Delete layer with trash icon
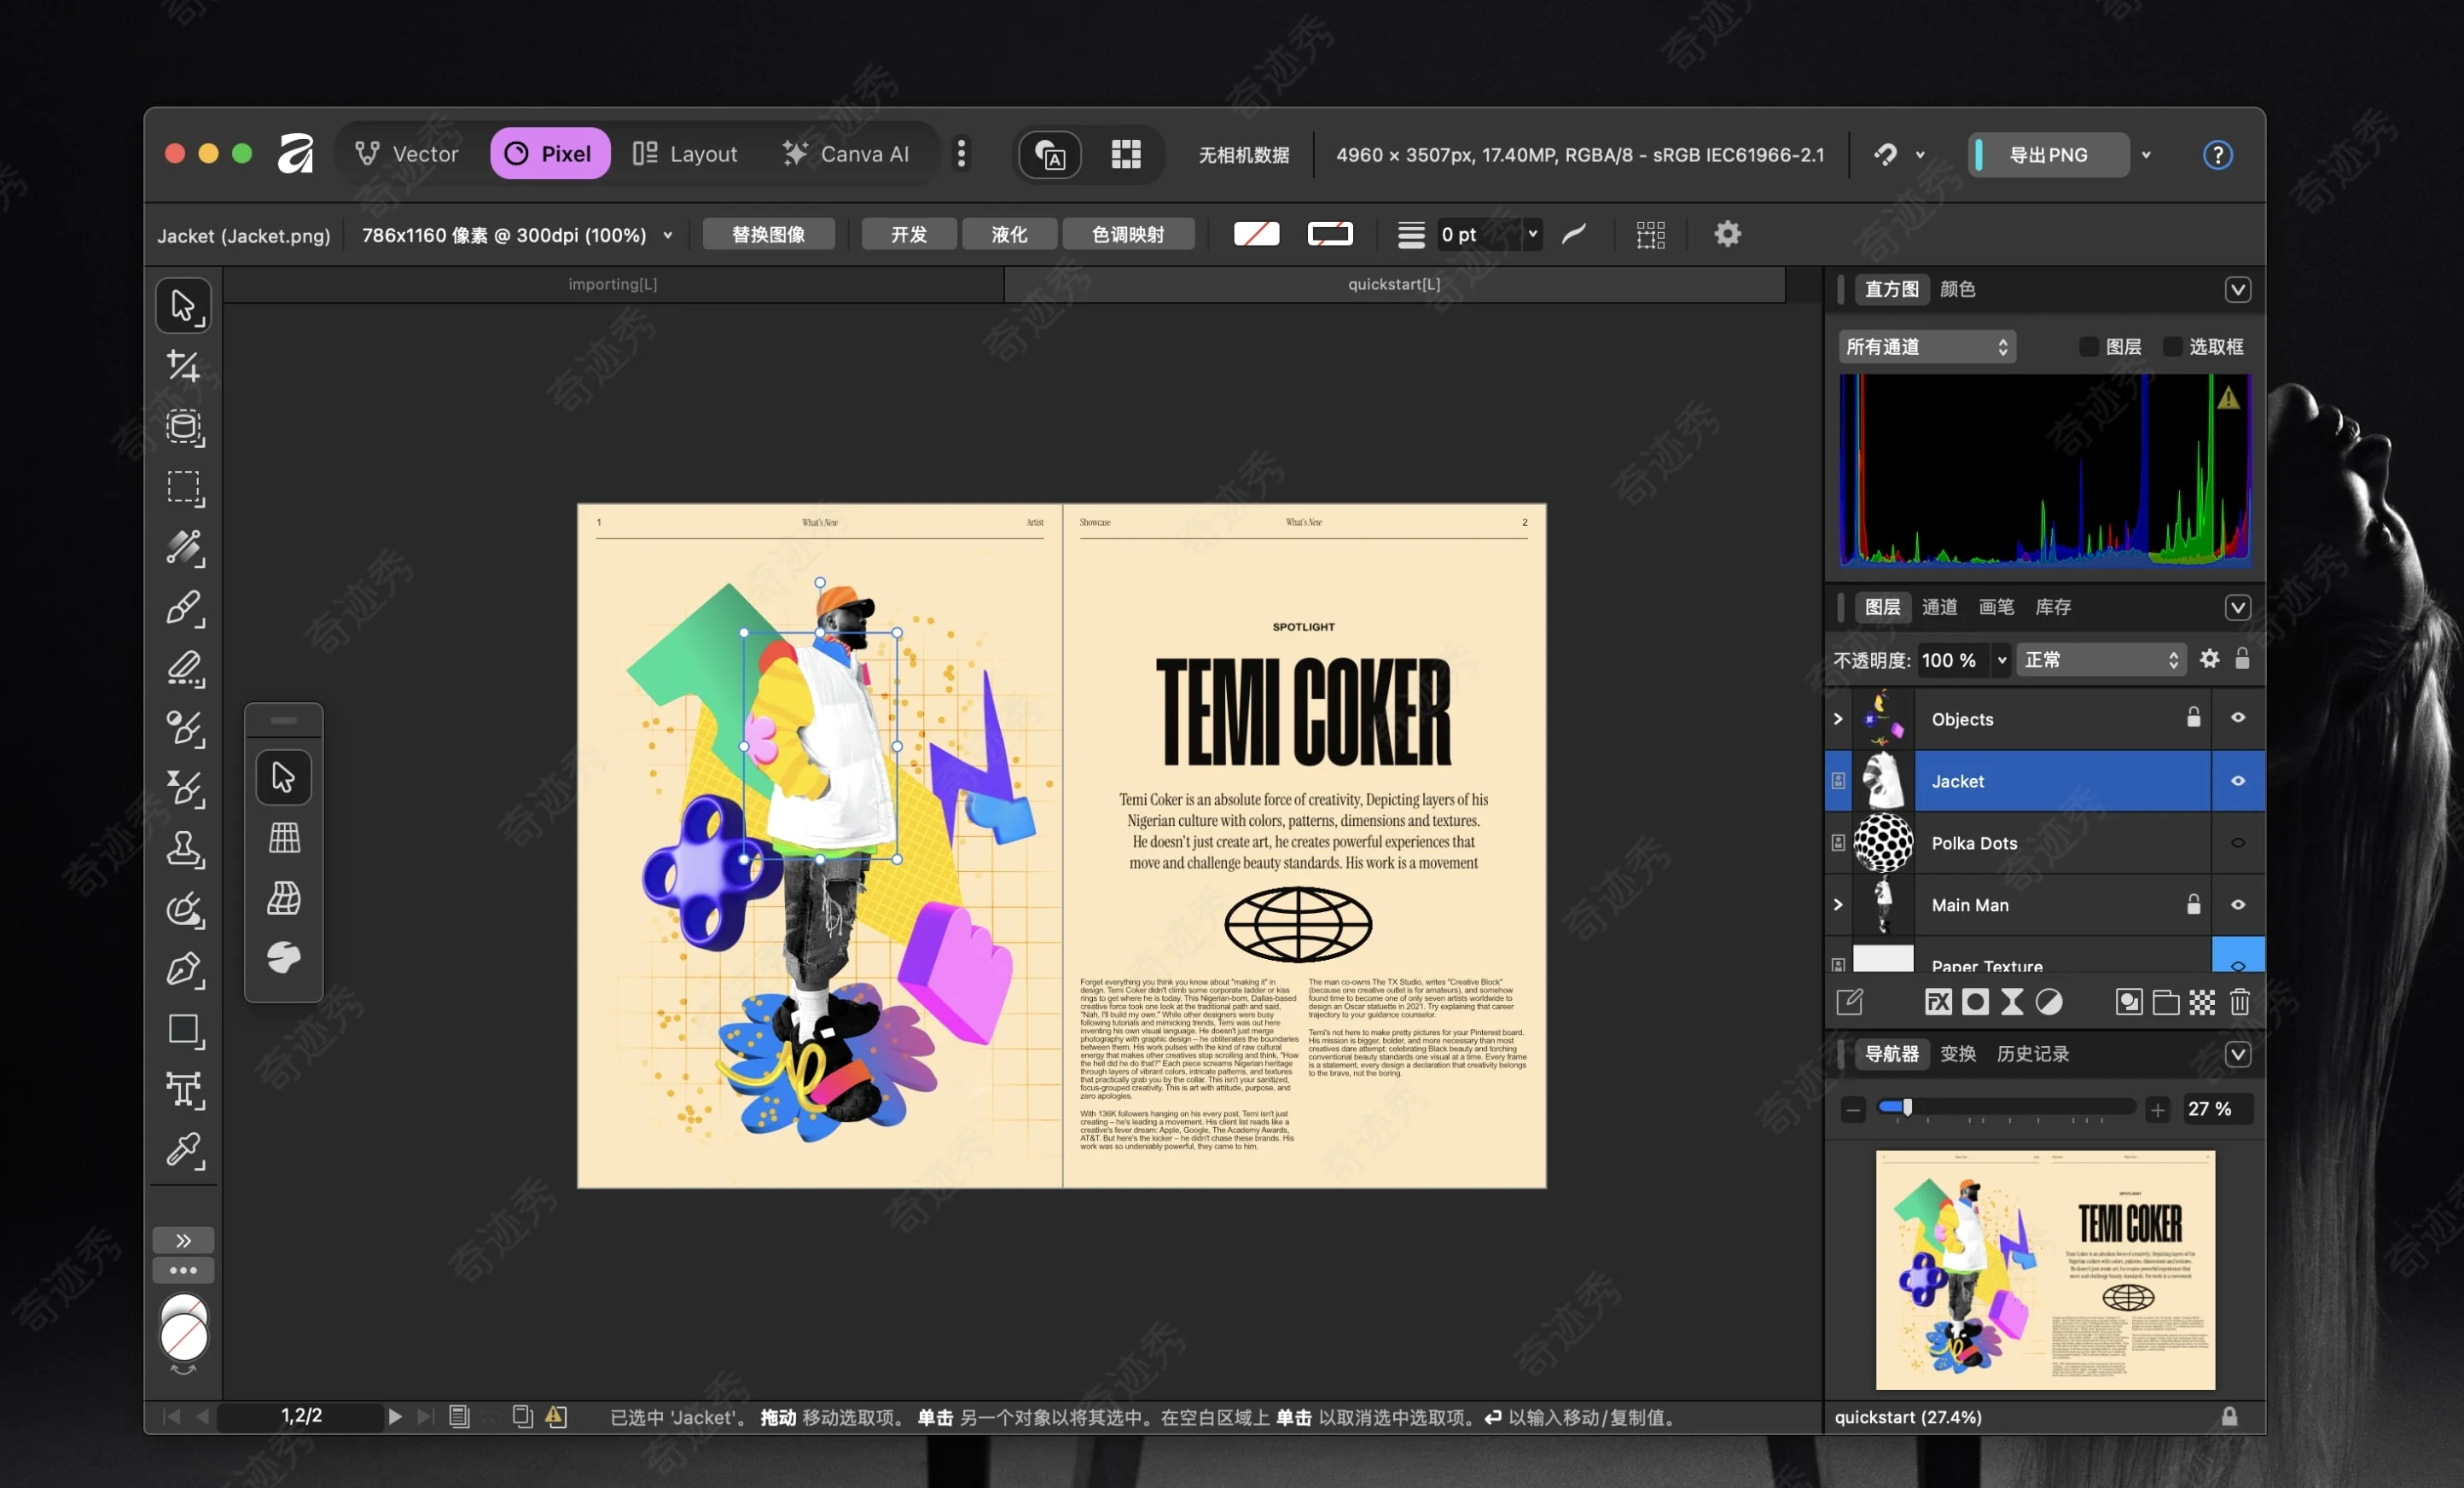2464x1488 pixels. click(2239, 1002)
